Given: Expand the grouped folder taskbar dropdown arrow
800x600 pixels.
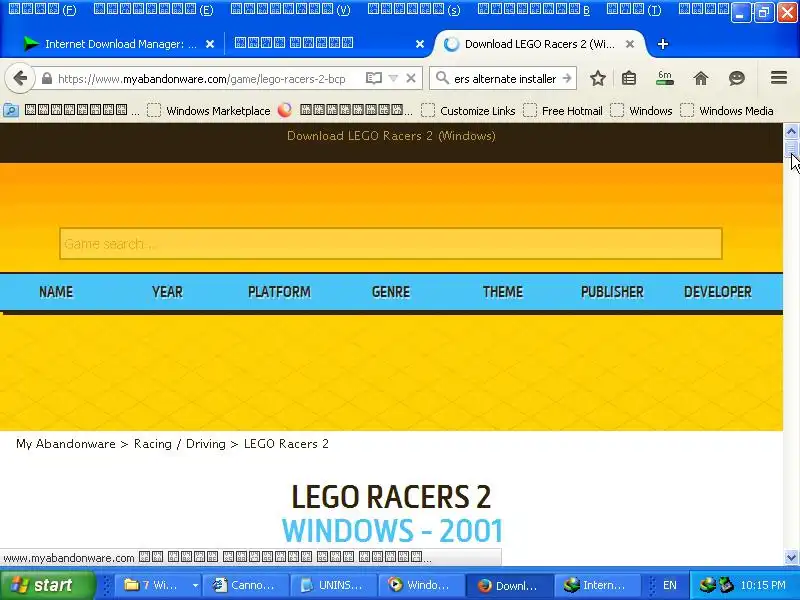Looking at the screenshot, I should point(195,585).
